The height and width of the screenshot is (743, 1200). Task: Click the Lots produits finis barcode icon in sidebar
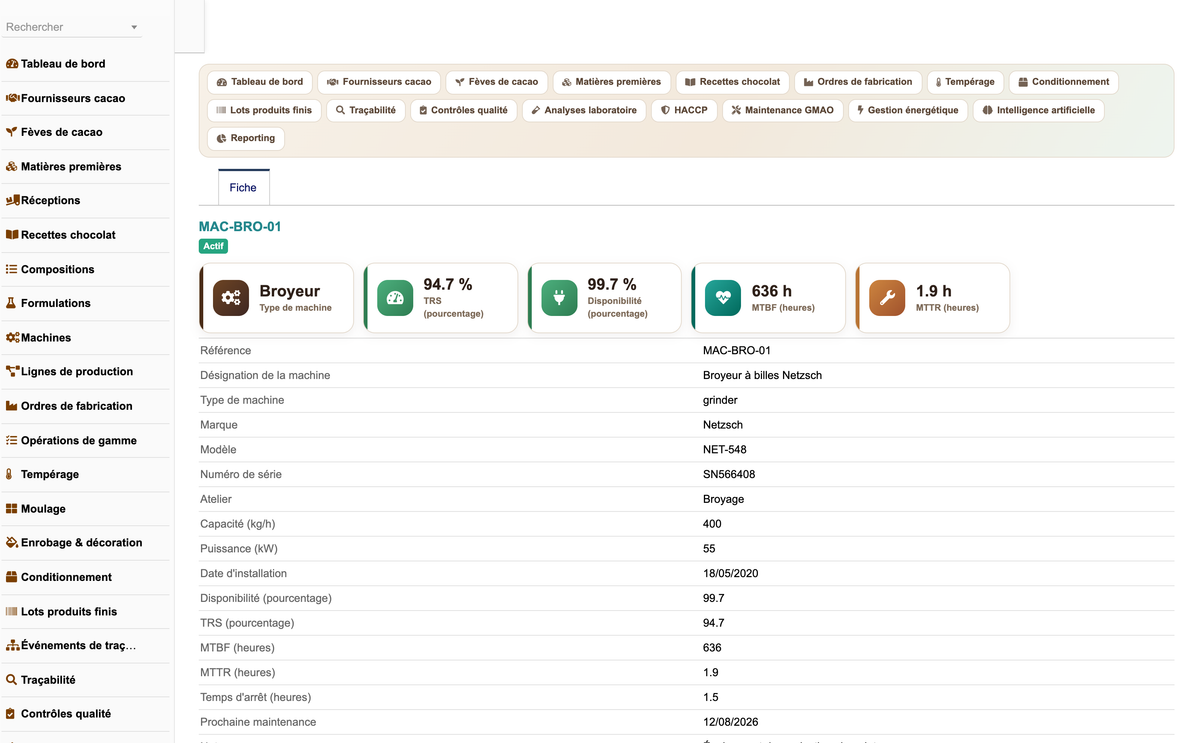(12, 611)
